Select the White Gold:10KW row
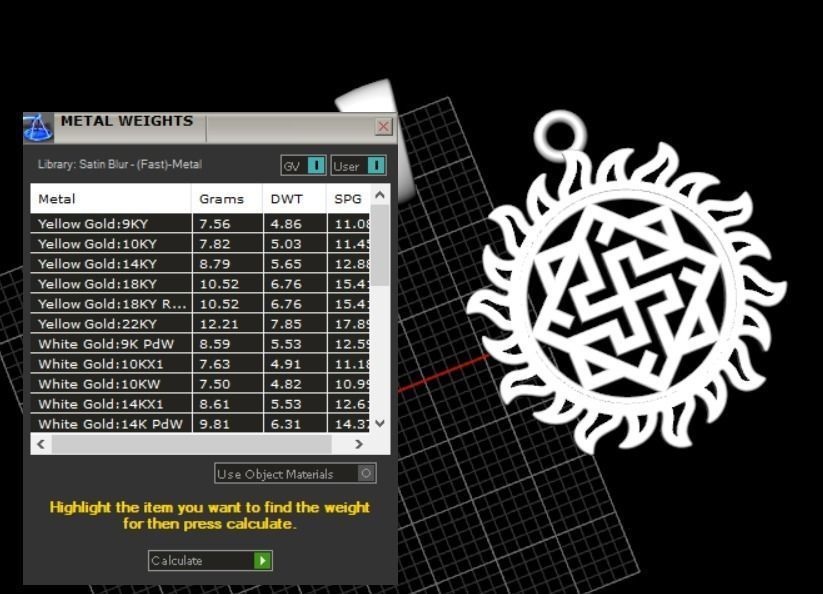Screen dimensions: 823x594 201,384
